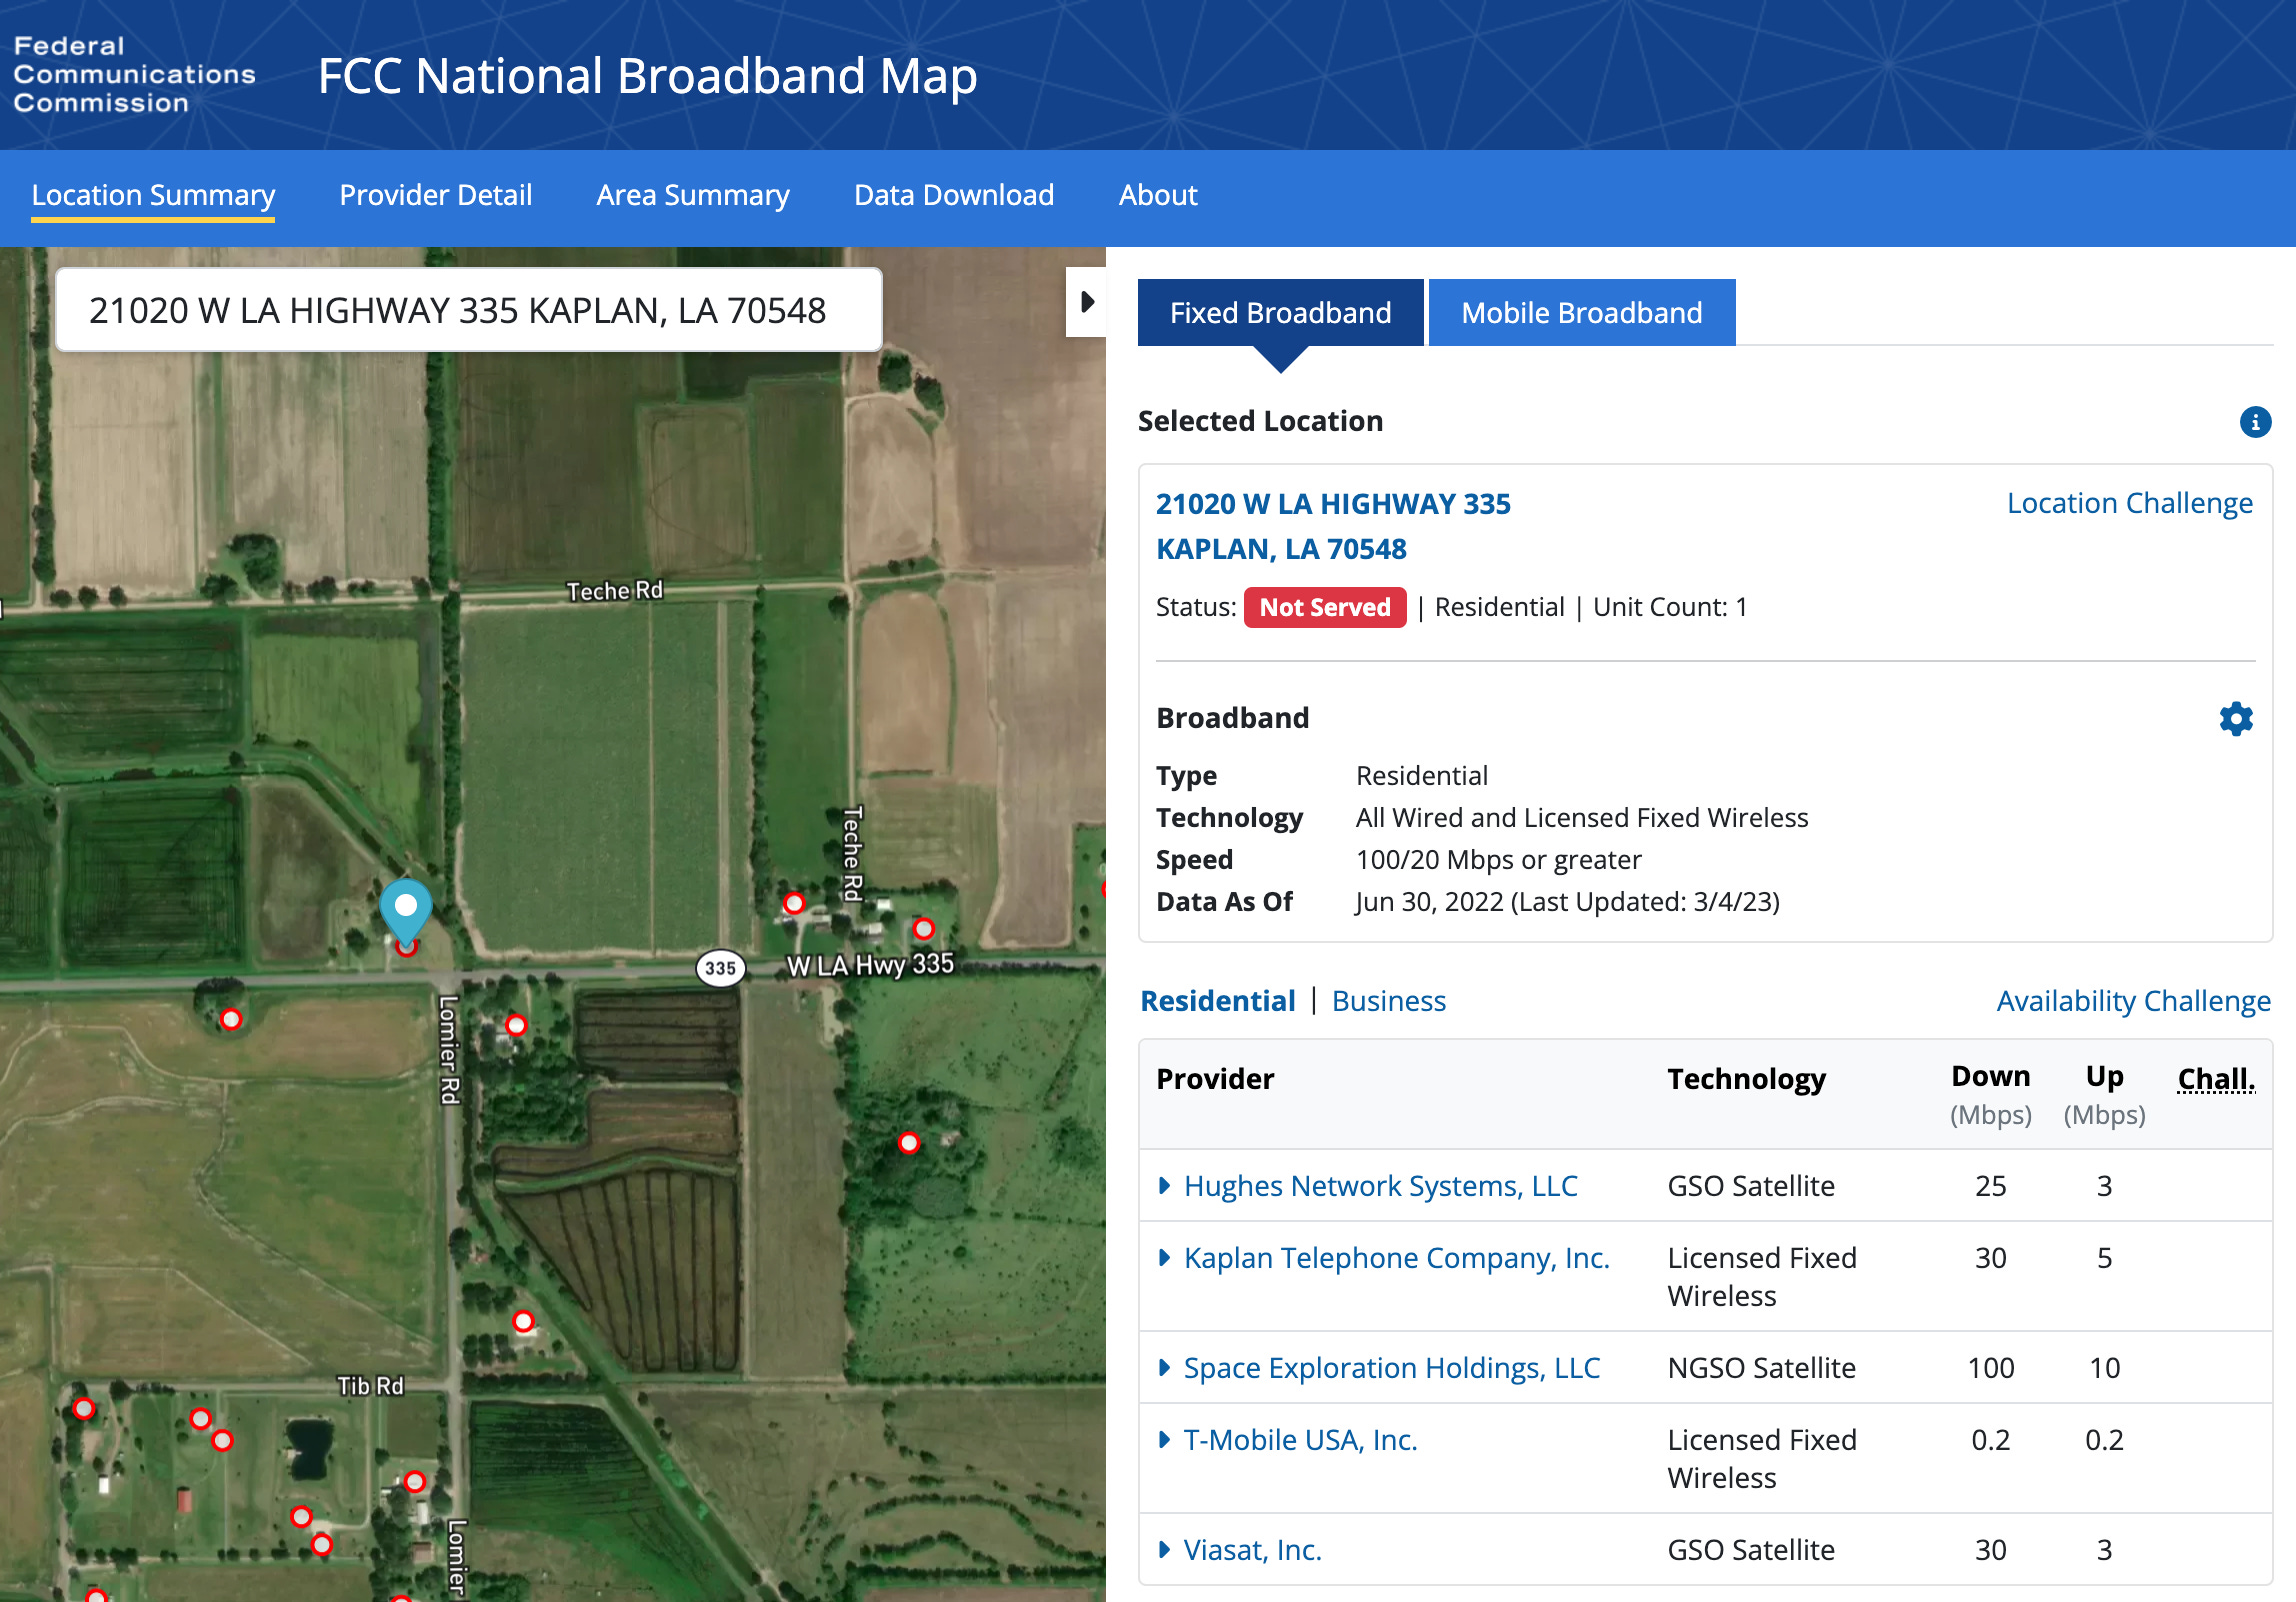Click the horizontal Teche Rd map label
The height and width of the screenshot is (1602, 2296).
tap(614, 590)
